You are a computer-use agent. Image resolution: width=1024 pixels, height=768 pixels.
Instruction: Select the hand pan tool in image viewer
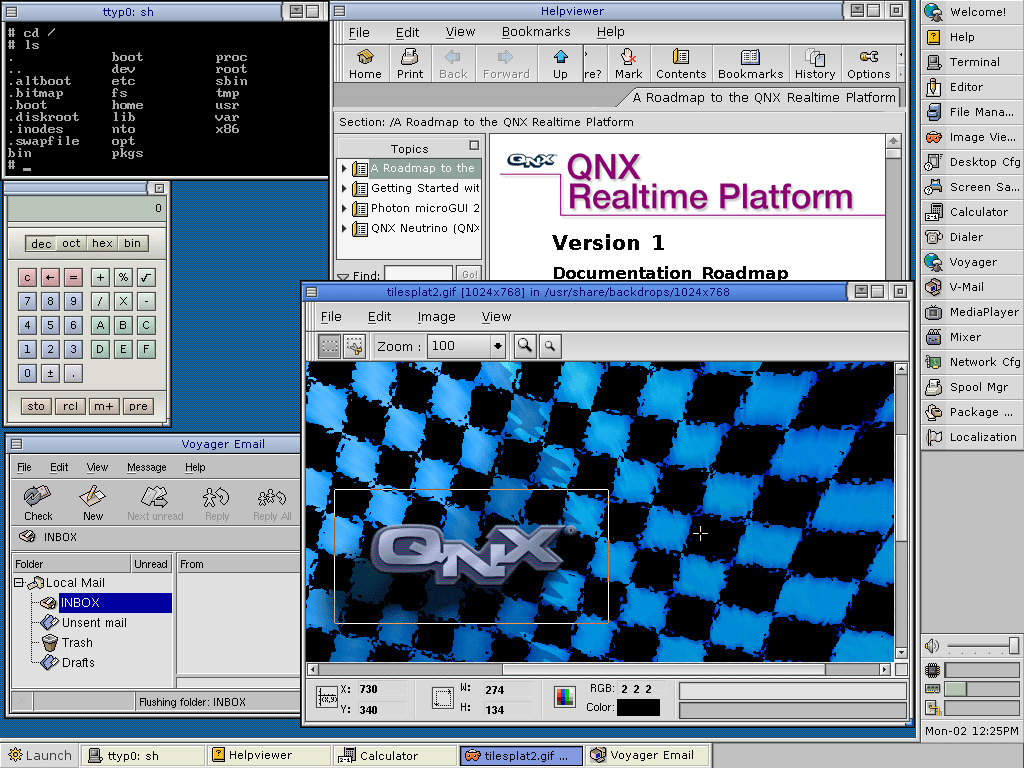[x=355, y=345]
